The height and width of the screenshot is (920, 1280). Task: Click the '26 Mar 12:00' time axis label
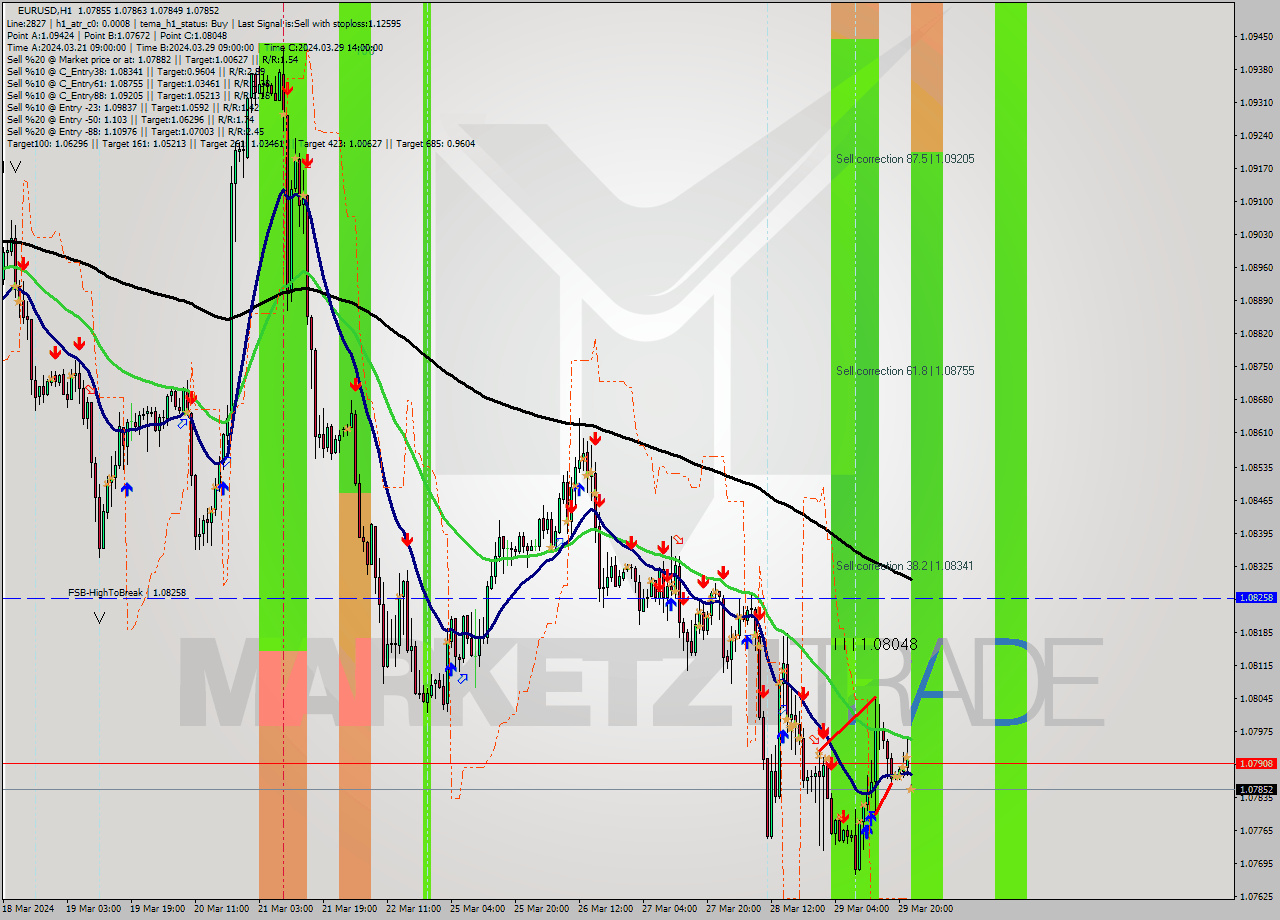(x=605, y=909)
